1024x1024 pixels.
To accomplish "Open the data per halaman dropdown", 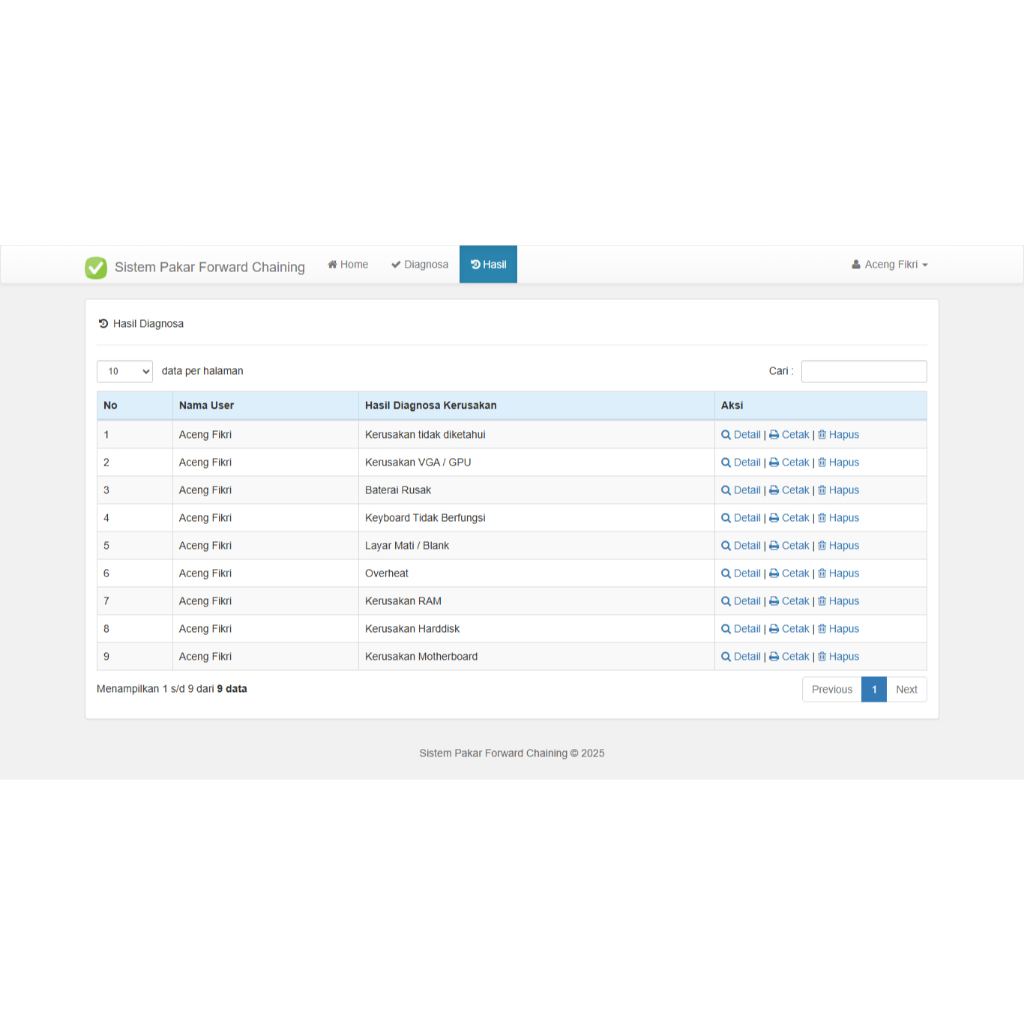I will click(x=125, y=372).
